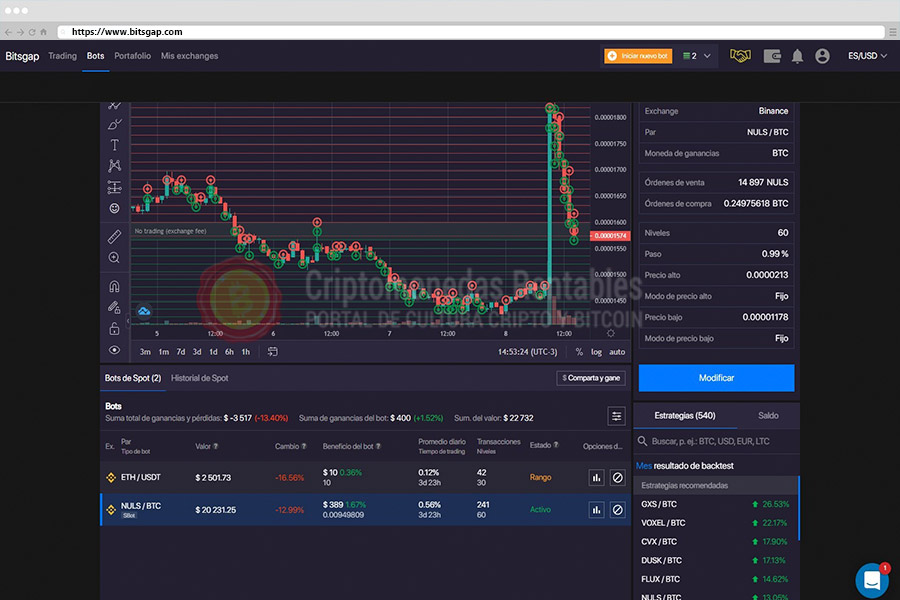This screenshot has width=900, height=600.
Task: Switch to Bots de Spot tab
Action: coord(133,378)
